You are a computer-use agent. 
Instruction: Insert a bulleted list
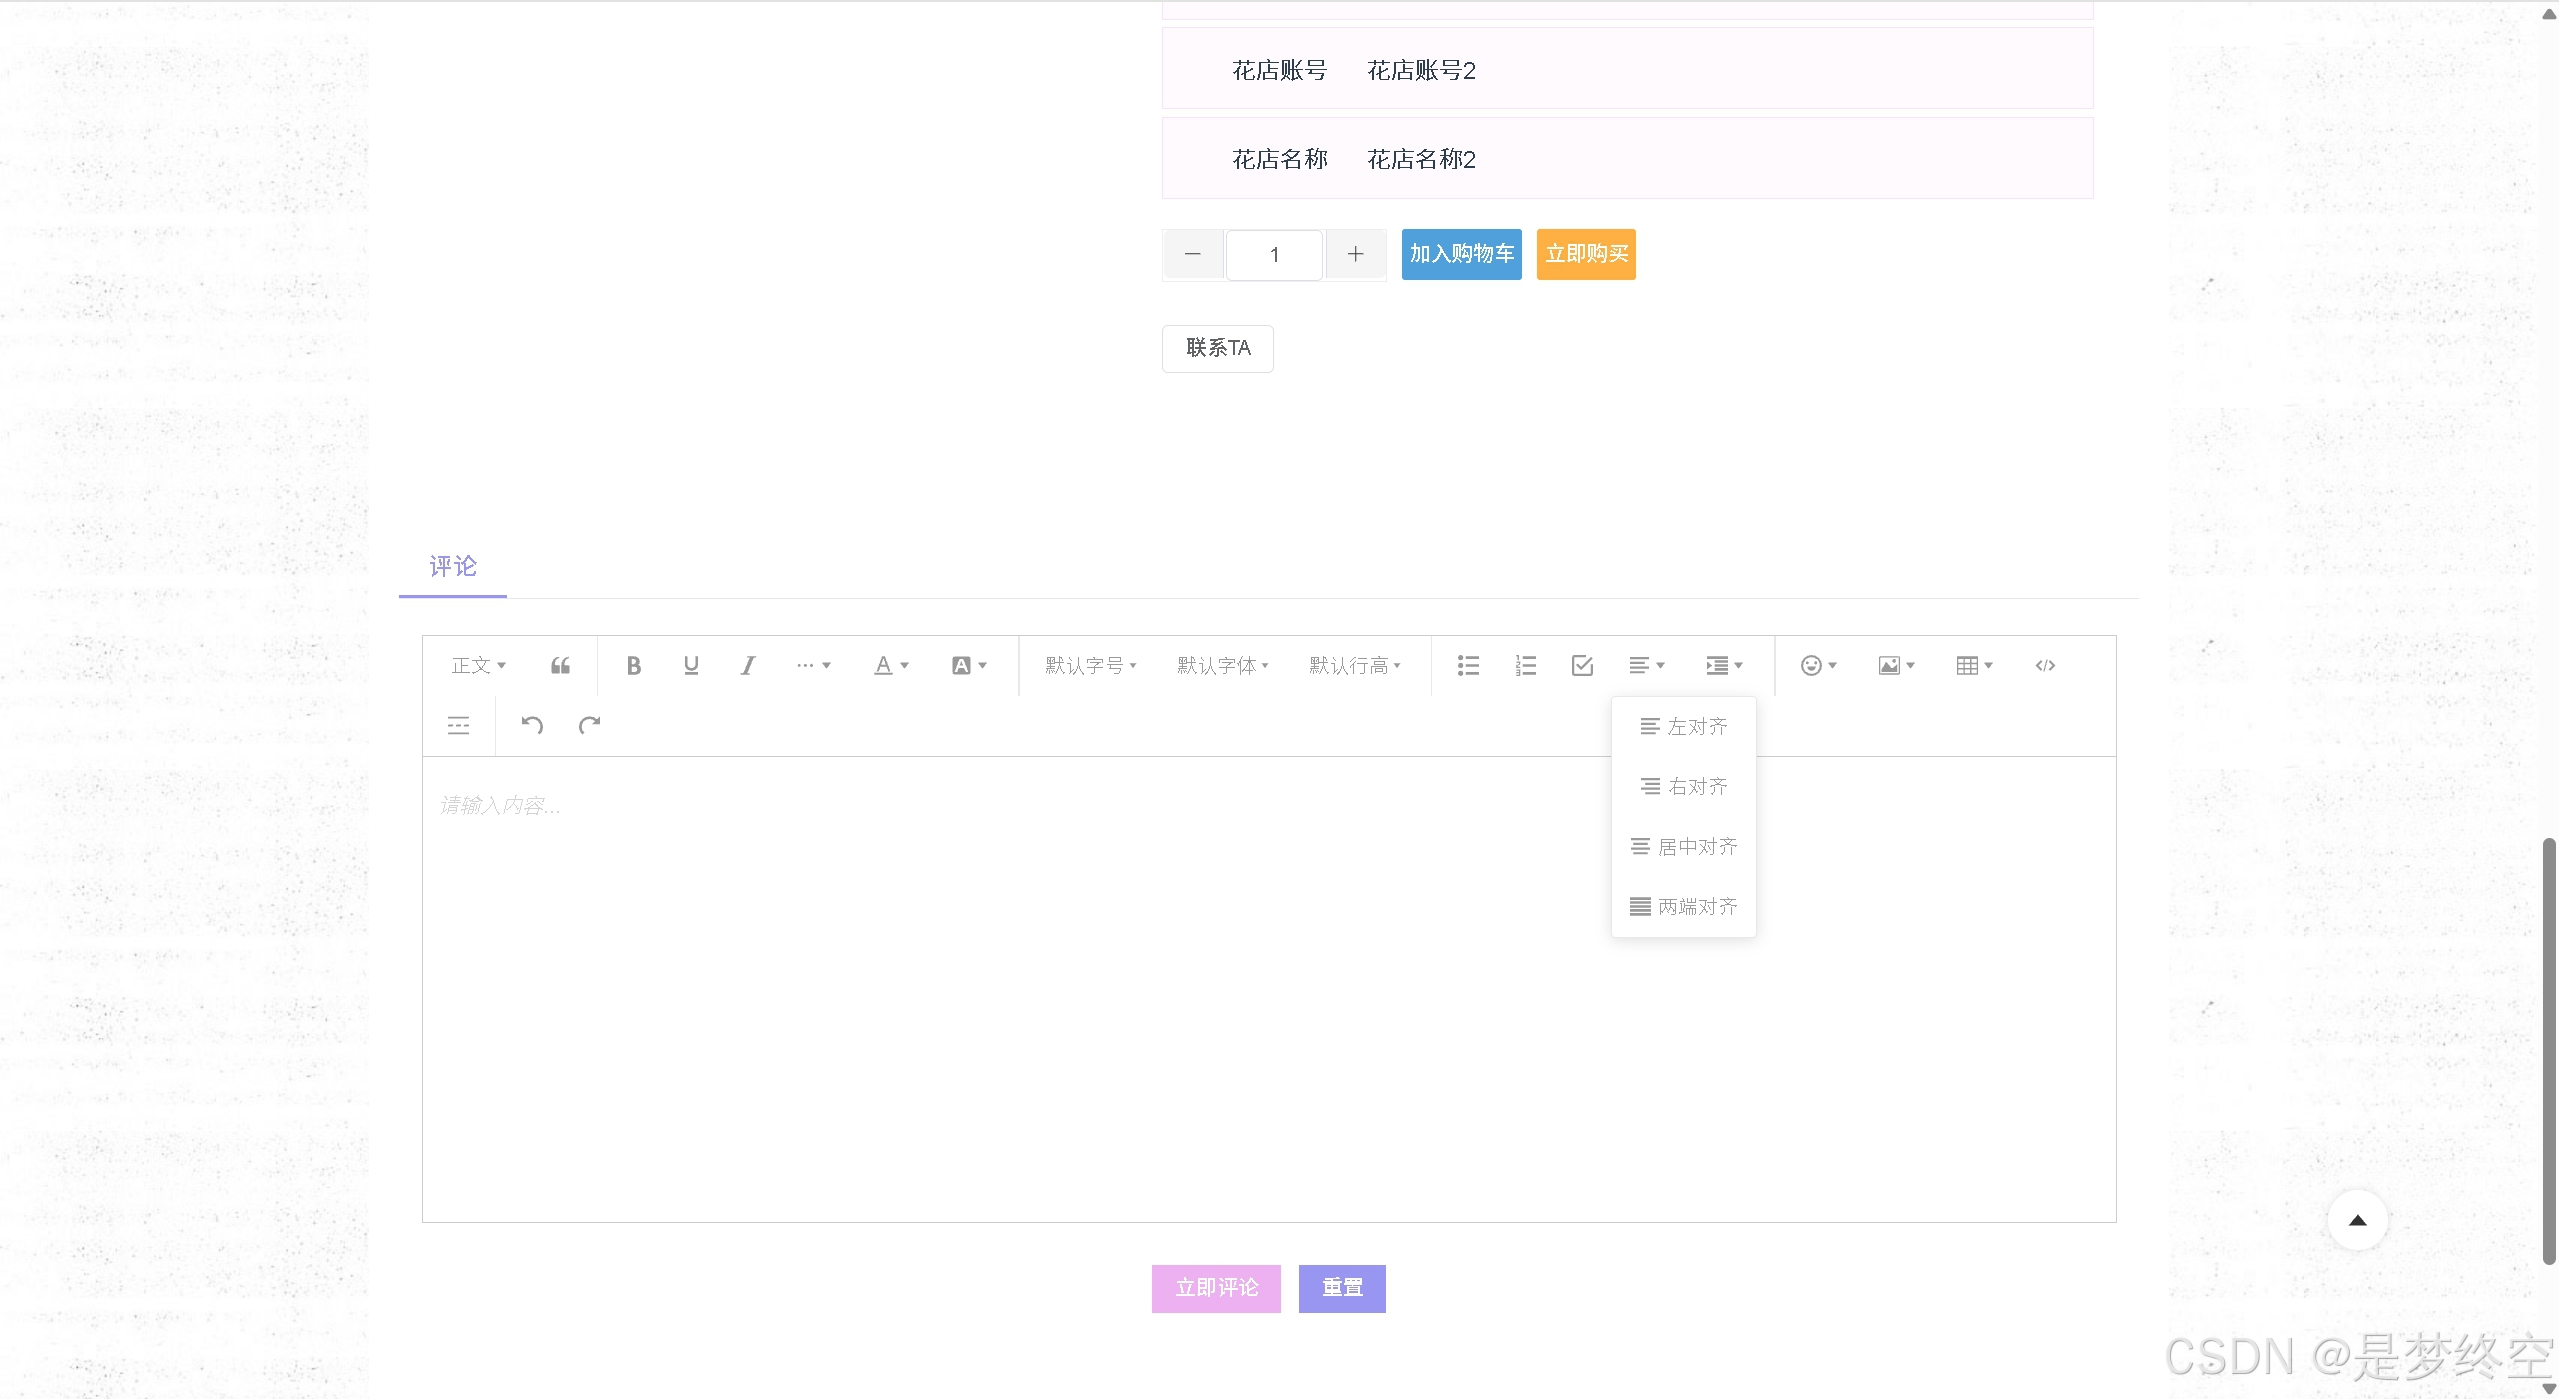pyautogui.click(x=1466, y=665)
